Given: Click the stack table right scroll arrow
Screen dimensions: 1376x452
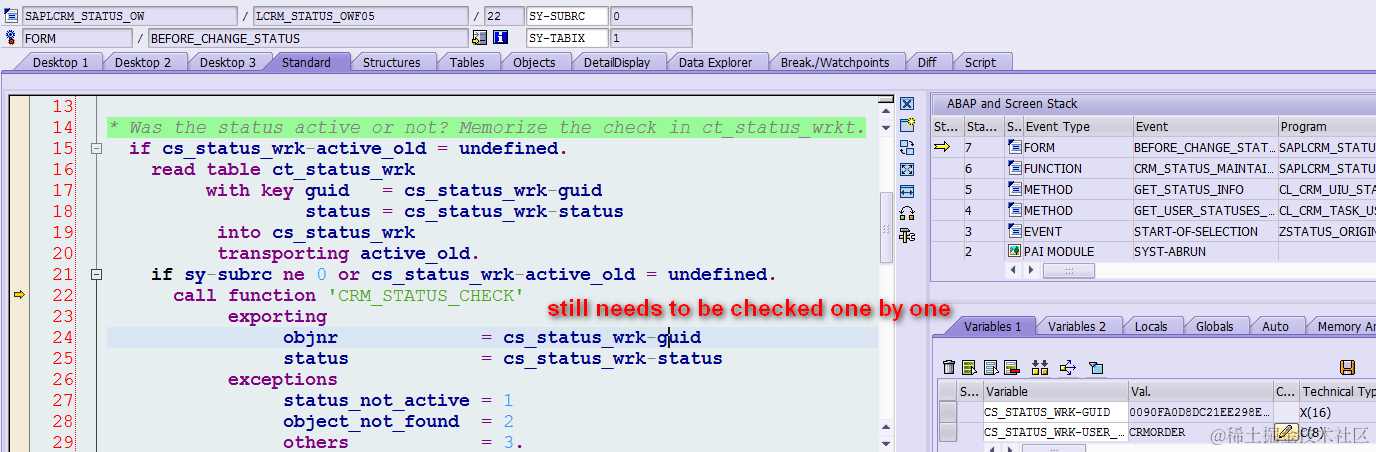Looking at the screenshot, I should (1029, 271).
